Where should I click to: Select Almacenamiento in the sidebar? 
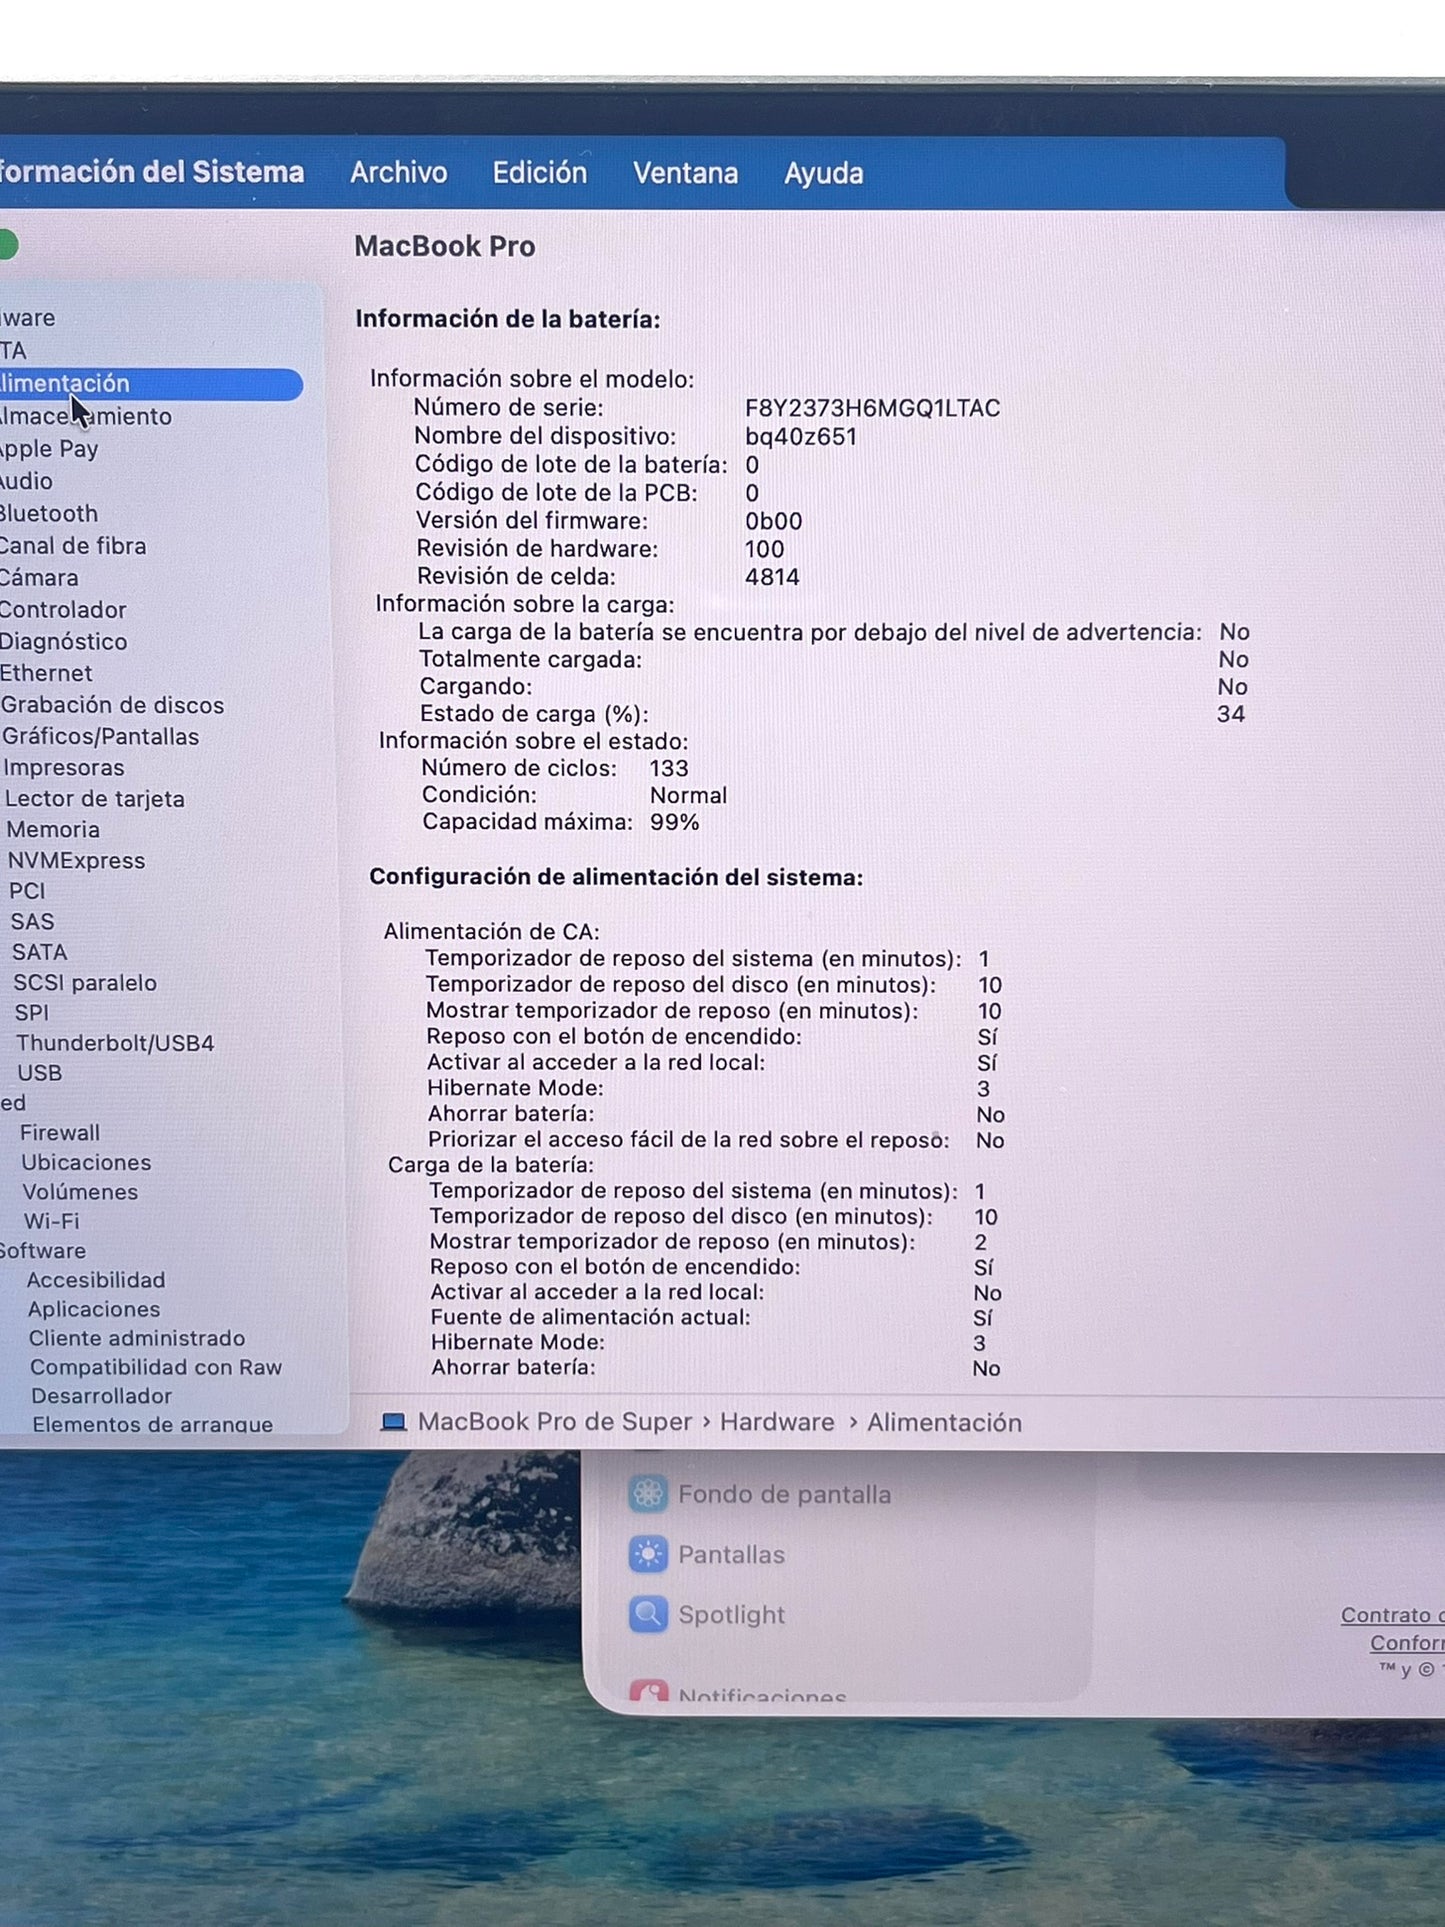coord(86,416)
